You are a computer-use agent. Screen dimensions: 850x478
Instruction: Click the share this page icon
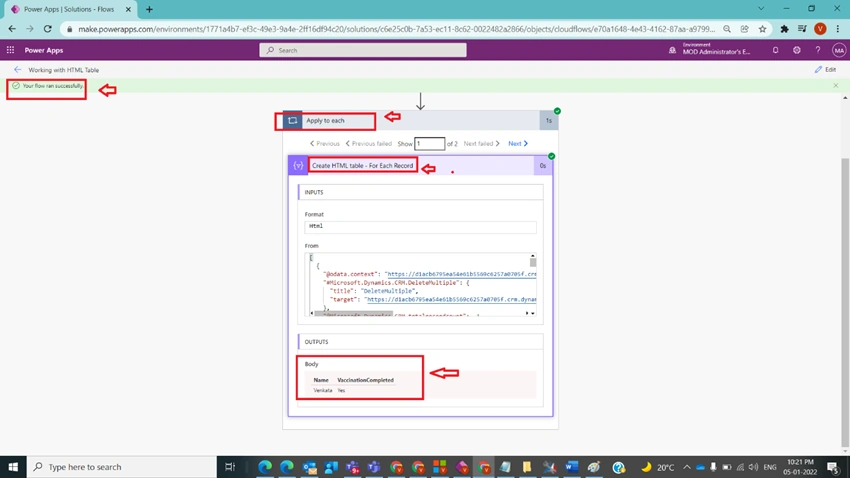[744, 29]
